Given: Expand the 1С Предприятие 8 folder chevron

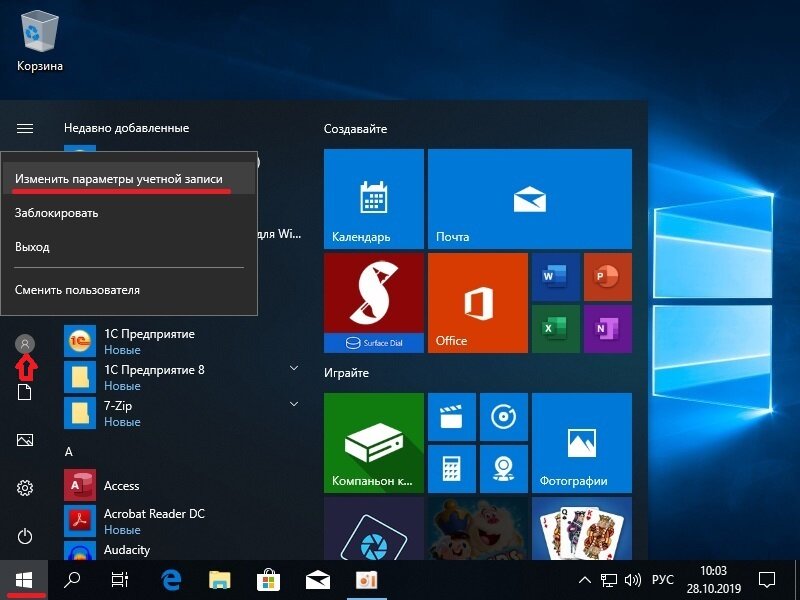Looking at the screenshot, I should pos(294,368).
